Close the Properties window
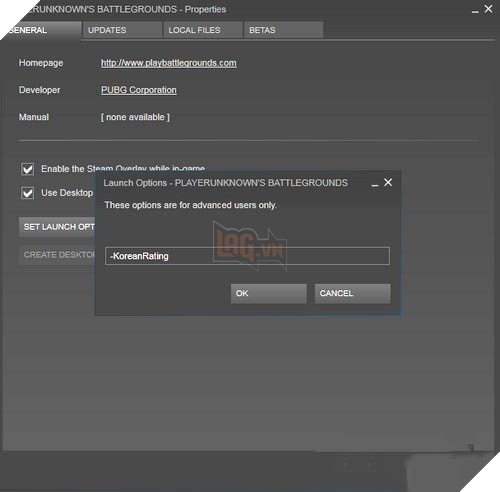 488,9
